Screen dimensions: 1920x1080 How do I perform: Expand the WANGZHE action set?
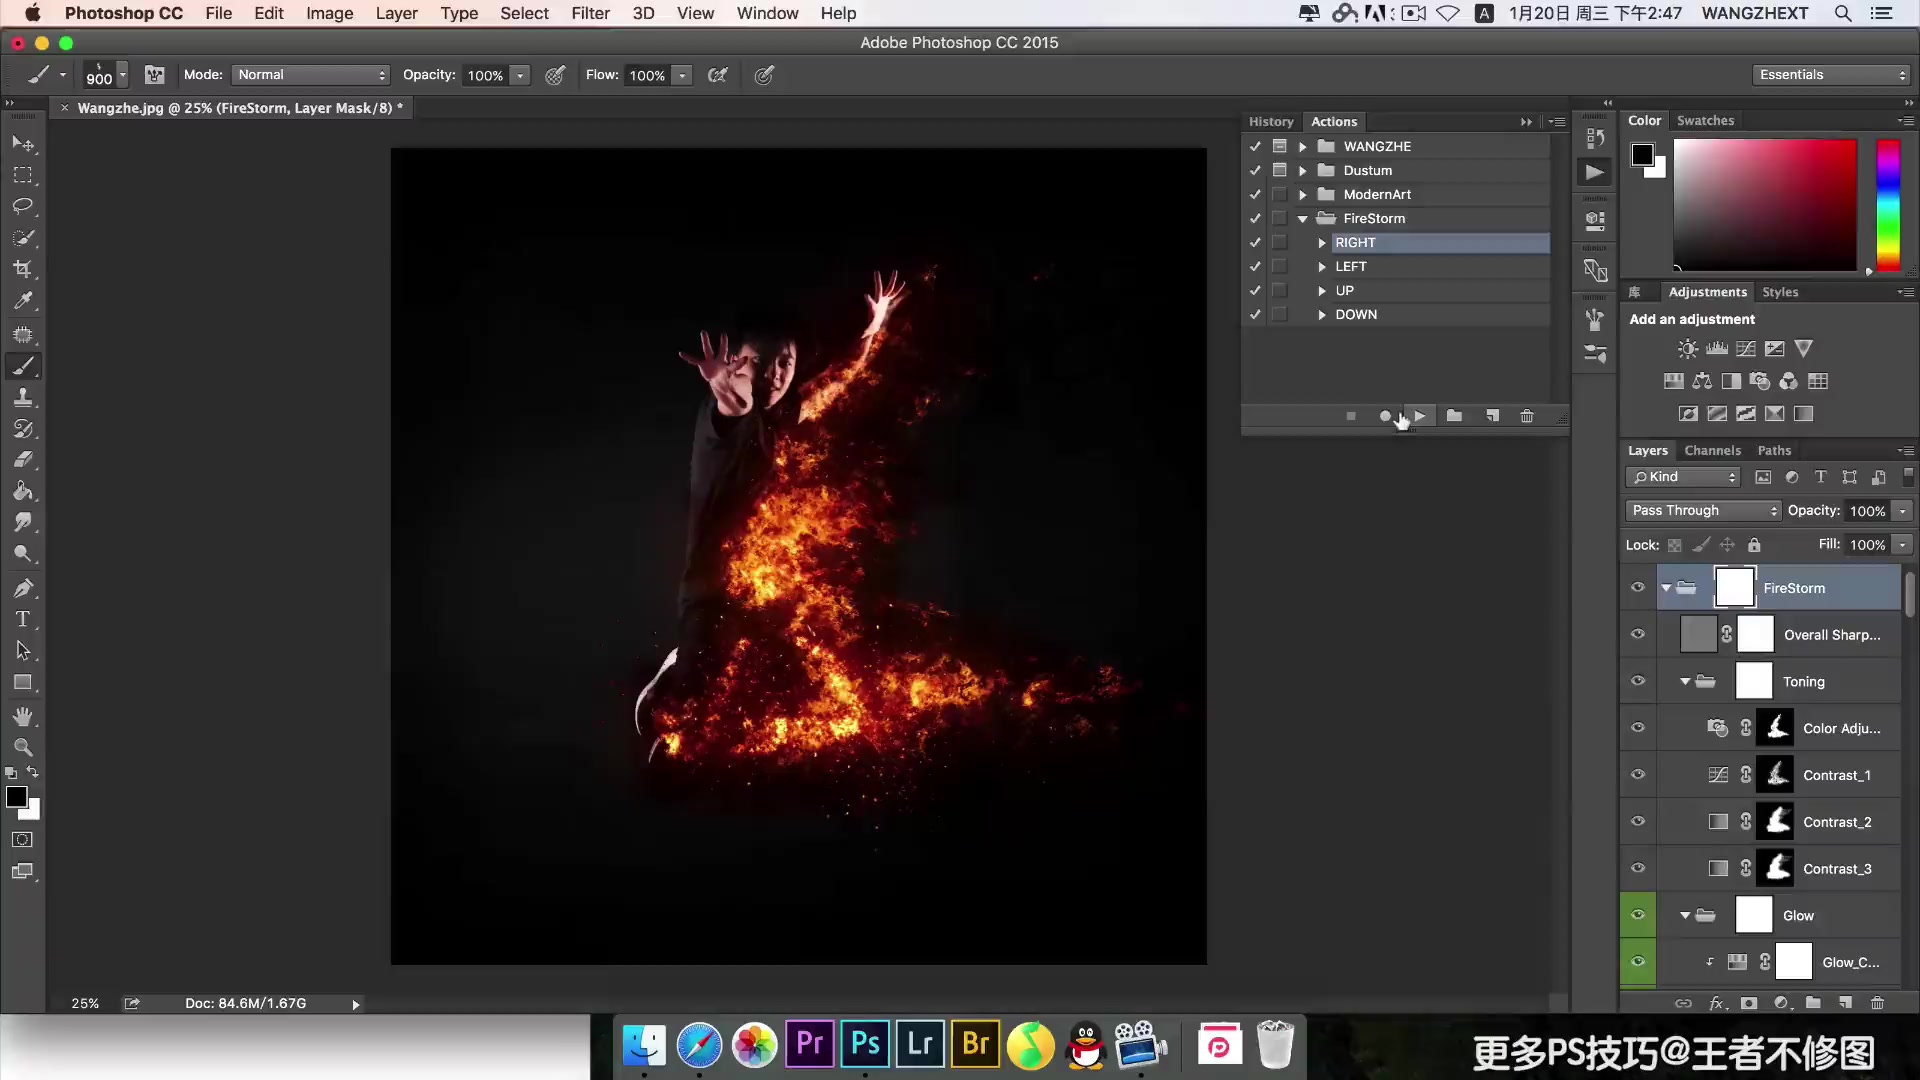(1302, 147)
